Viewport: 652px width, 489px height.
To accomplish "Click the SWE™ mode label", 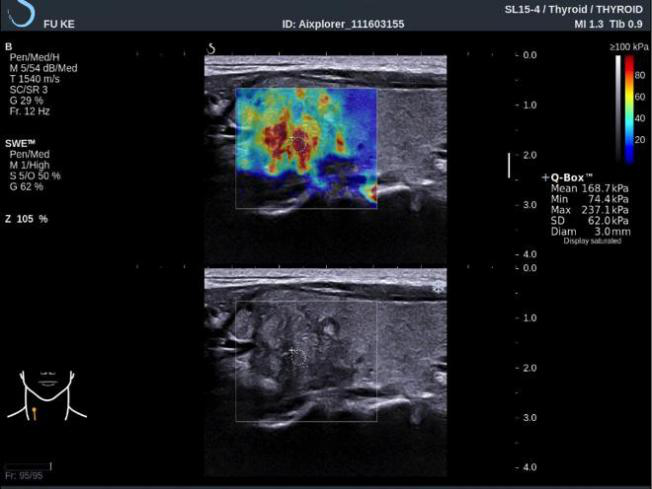I will [x=20, y=144].
